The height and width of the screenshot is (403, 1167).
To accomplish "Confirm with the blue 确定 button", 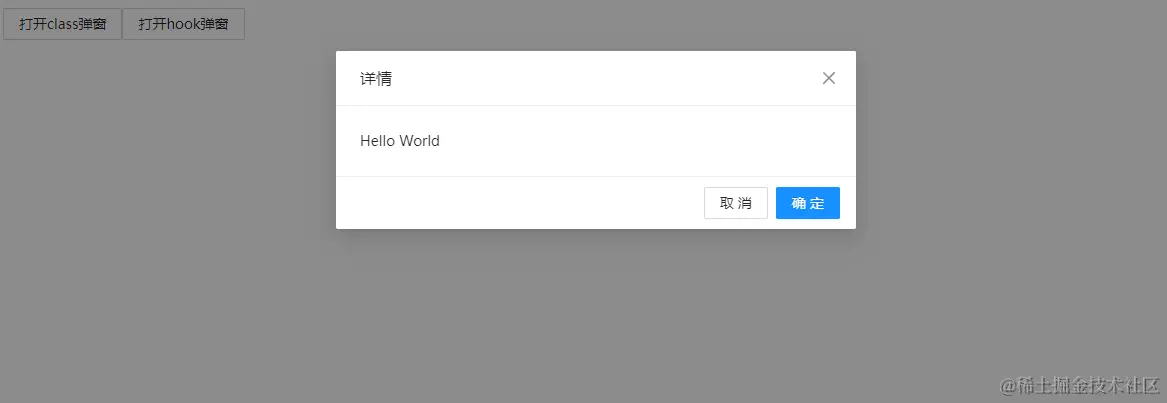I will click(x=808, y=203).
